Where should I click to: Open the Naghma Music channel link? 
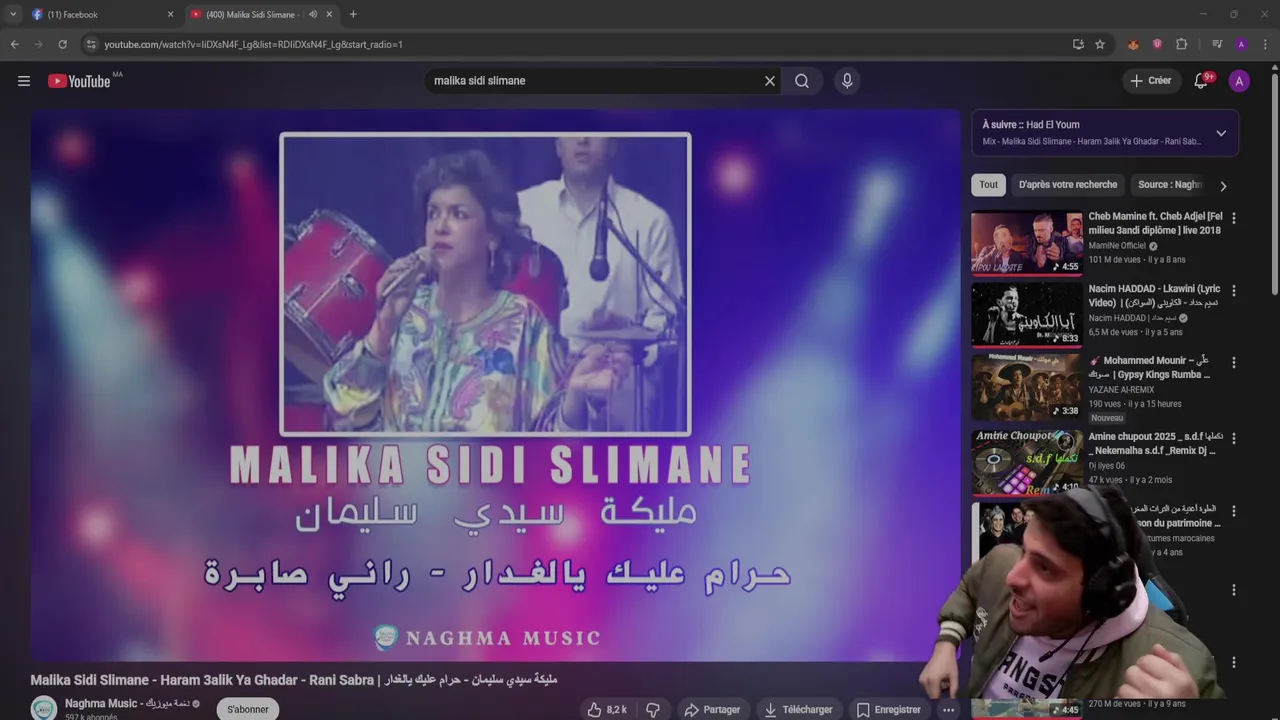127,703
